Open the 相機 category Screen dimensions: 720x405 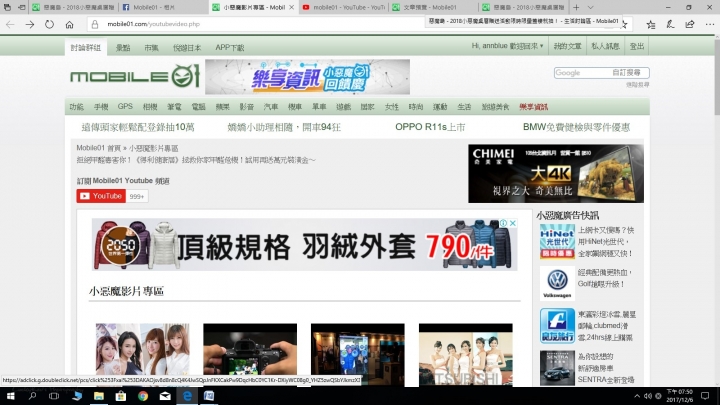click(x=150, y=107)
